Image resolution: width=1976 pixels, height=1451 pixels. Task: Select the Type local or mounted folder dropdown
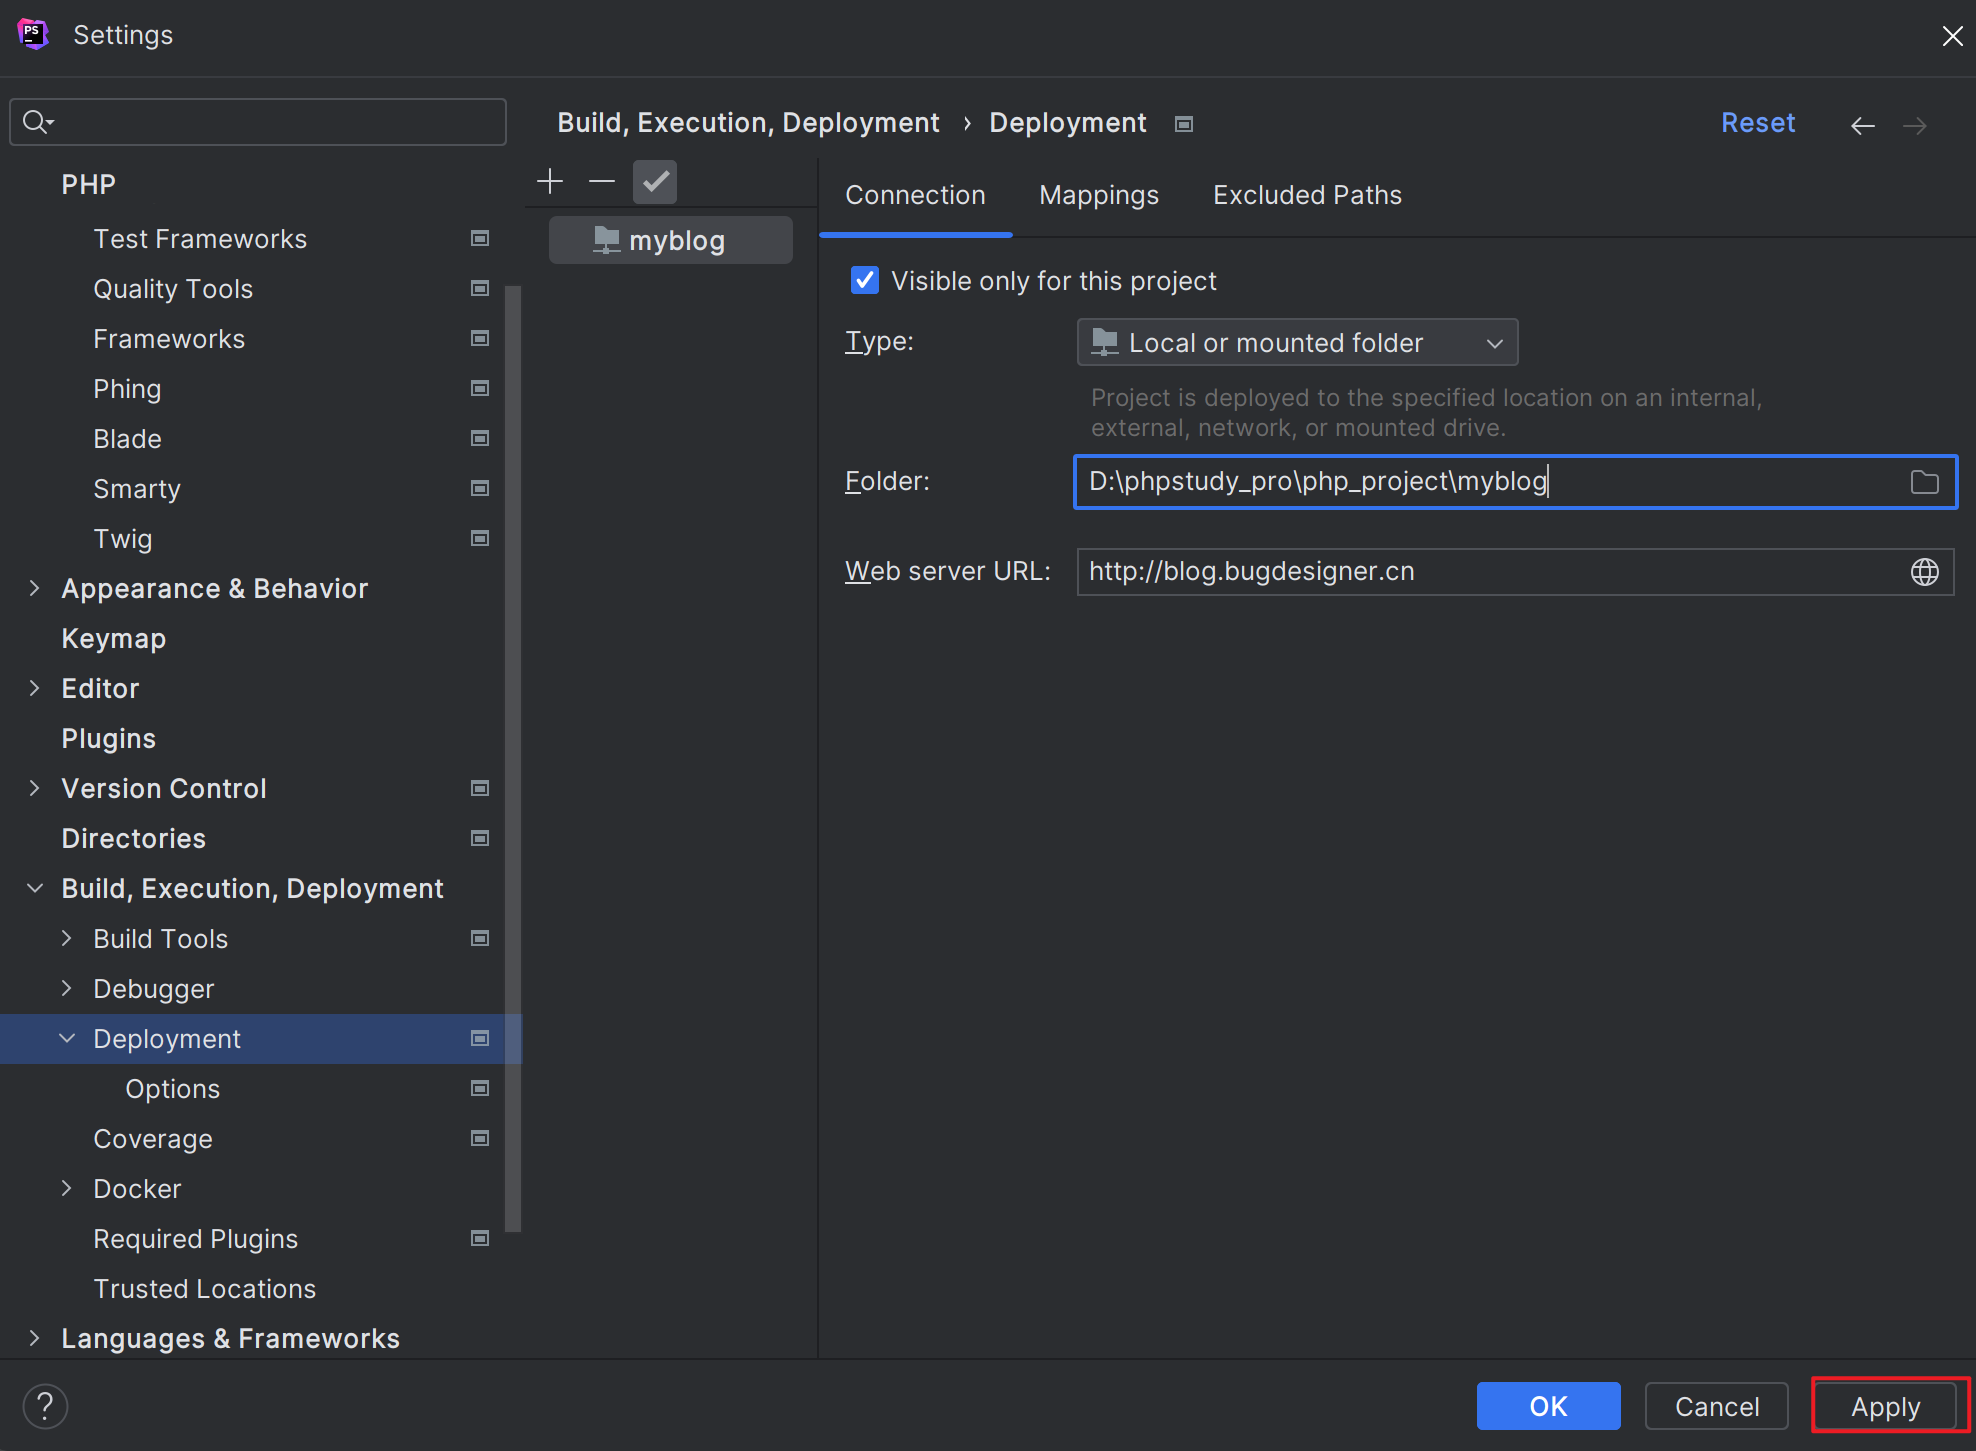tap(1295, 342)
